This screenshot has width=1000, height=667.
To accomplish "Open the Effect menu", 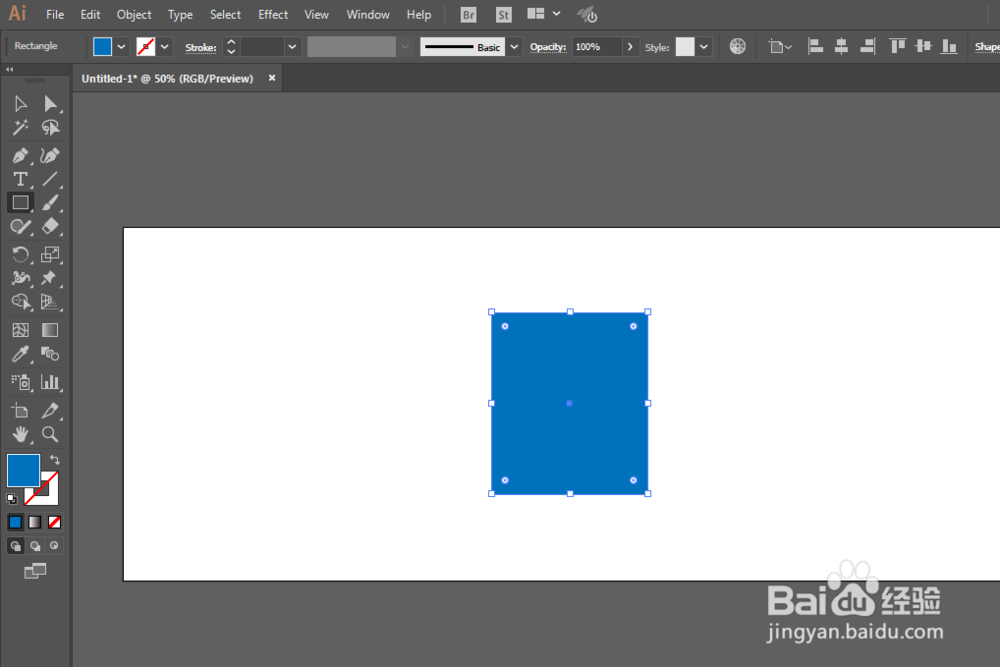I will (x=273, y=14).
